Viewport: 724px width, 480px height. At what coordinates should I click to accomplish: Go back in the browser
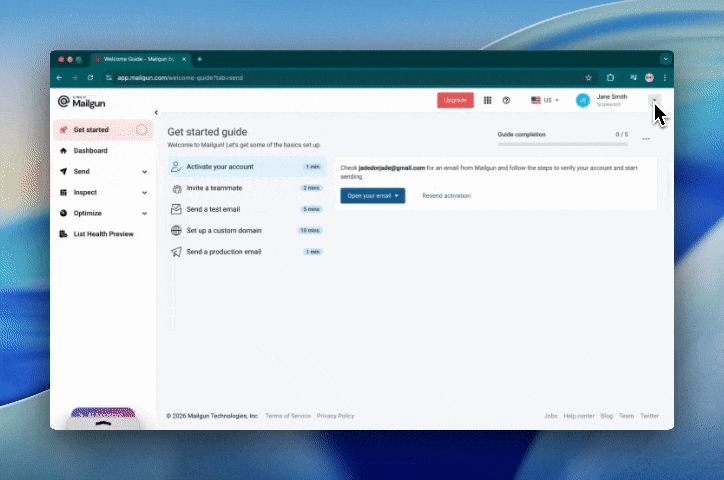pyautogui.click(x=59, y=78)
